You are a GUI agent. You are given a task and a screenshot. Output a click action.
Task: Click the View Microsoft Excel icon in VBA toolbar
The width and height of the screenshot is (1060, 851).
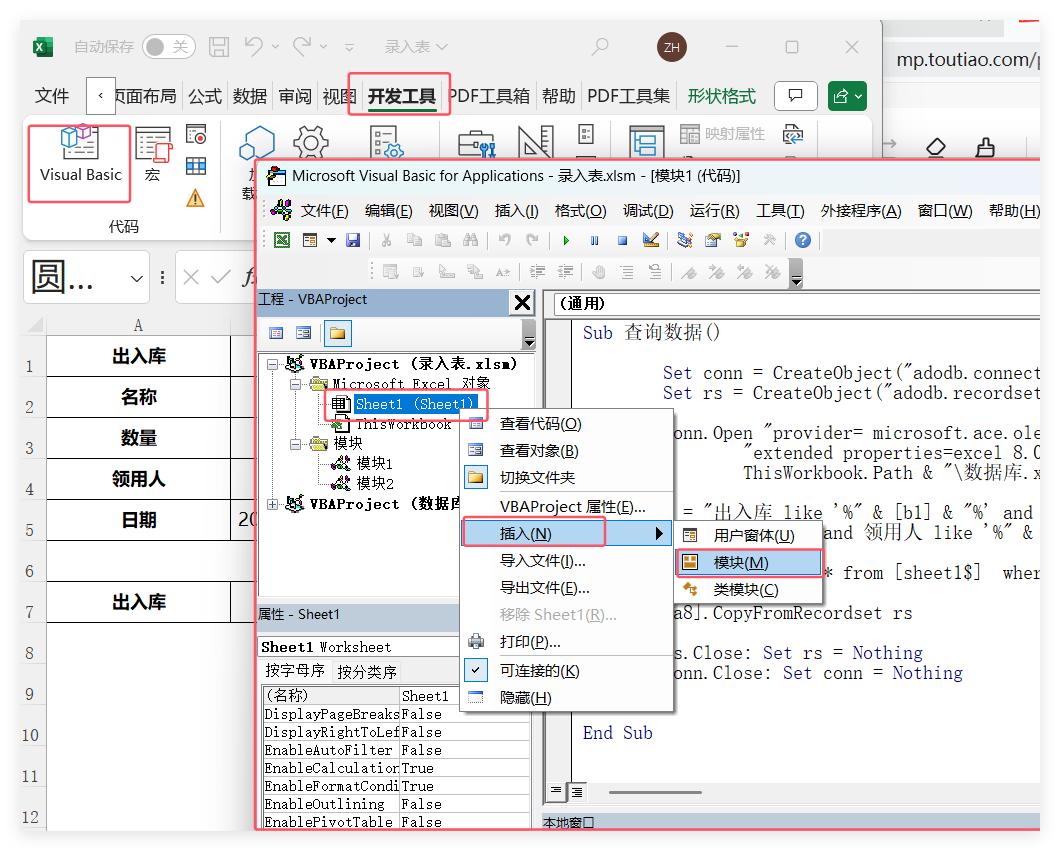point(282,240)
